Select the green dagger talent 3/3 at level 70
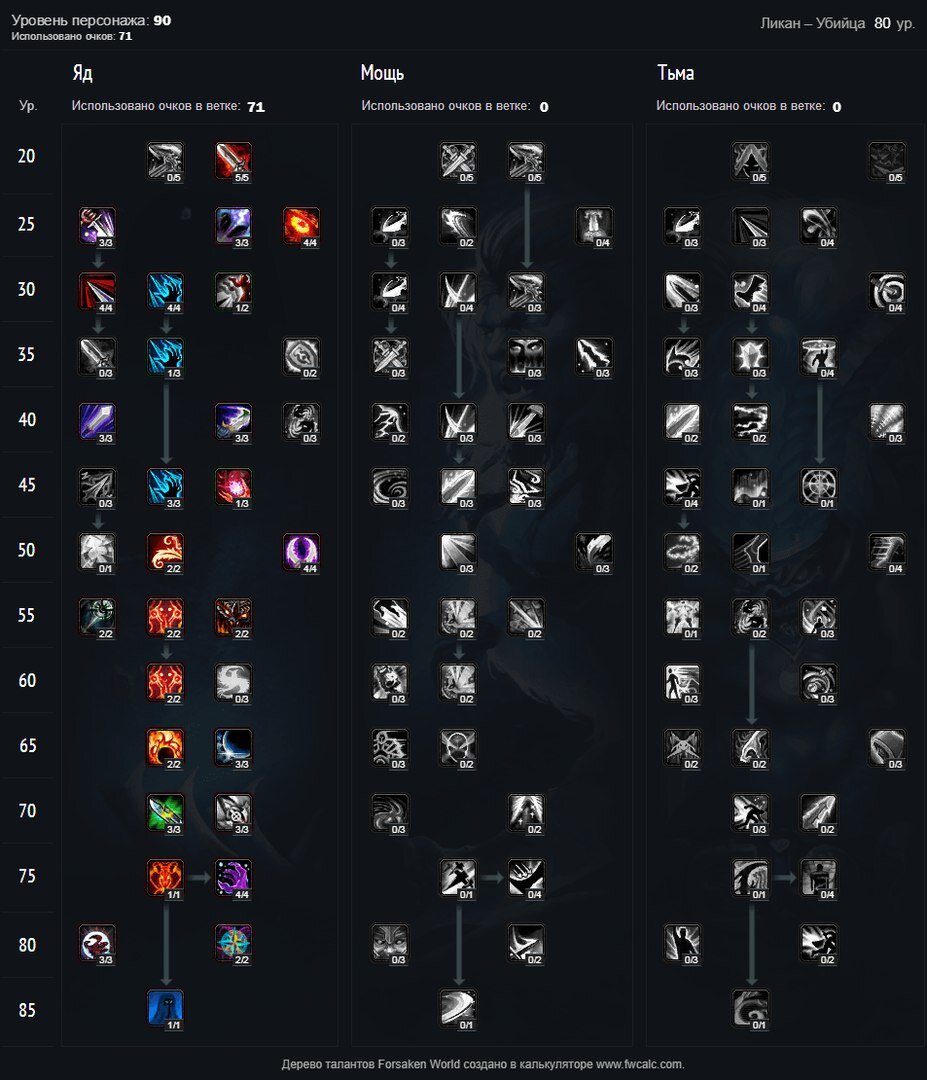This screenshot has height=1080, width=927. 165,814
